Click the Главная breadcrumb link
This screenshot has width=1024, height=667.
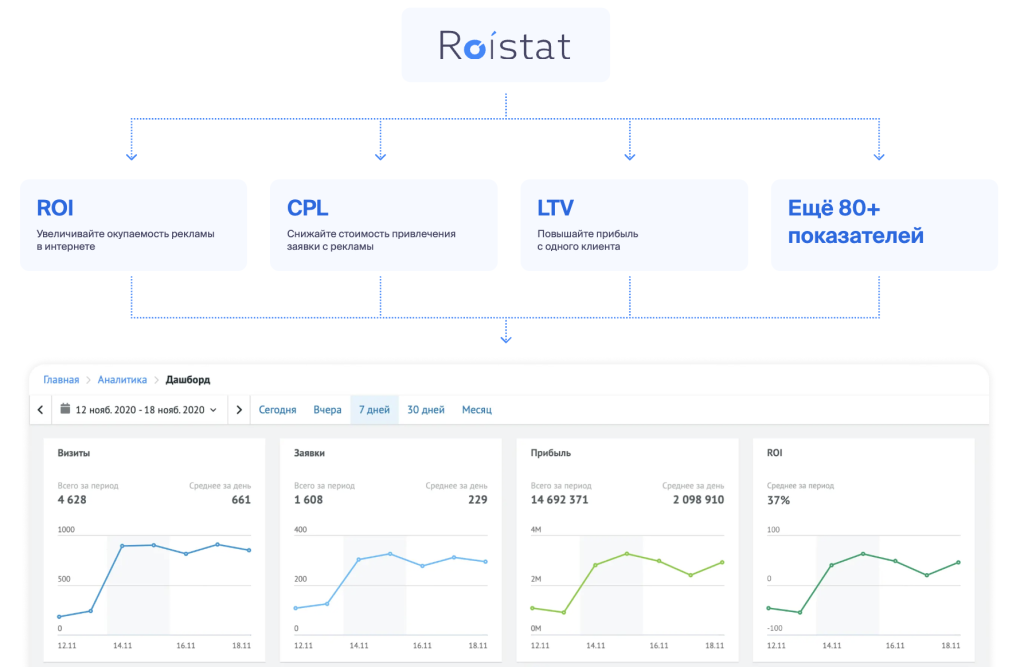(60, 380)
